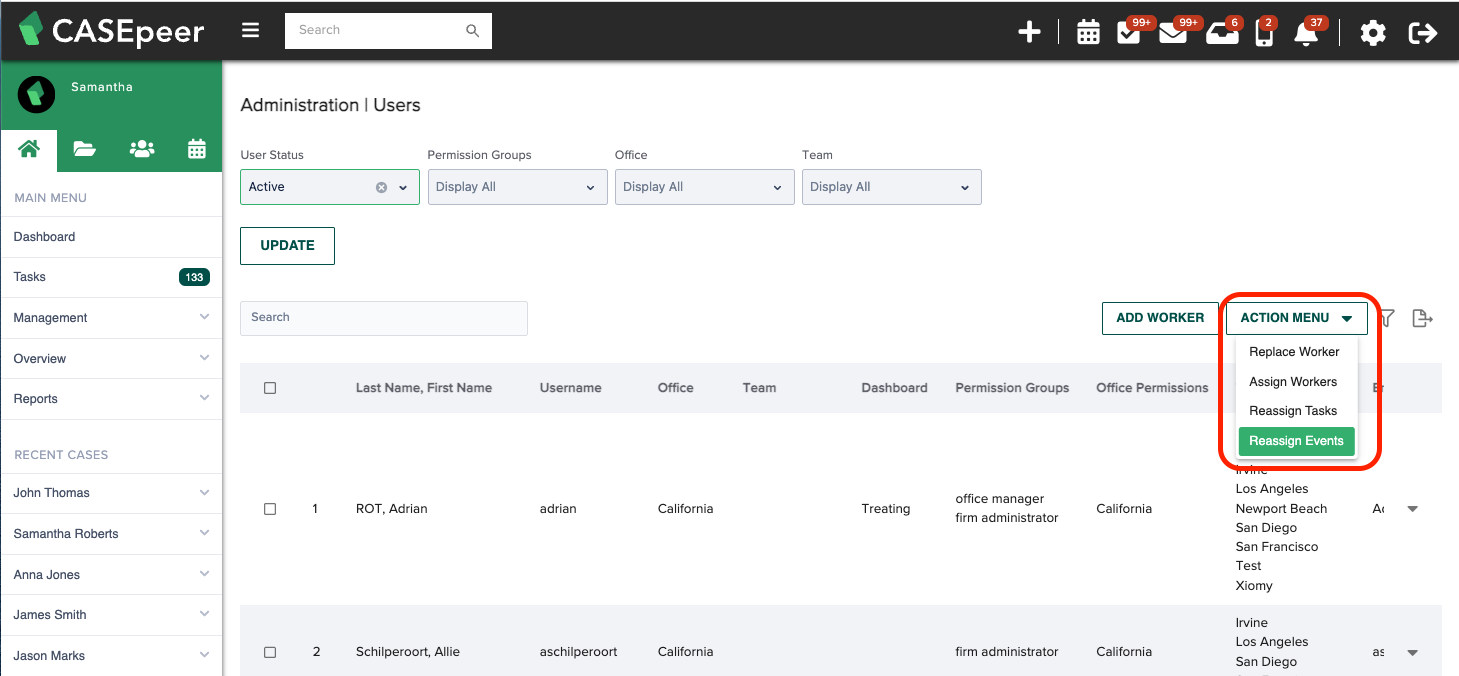1459x676 pixels.
Task: Choose Reassign Events from action menu
Action: [x=1296, y=441]
